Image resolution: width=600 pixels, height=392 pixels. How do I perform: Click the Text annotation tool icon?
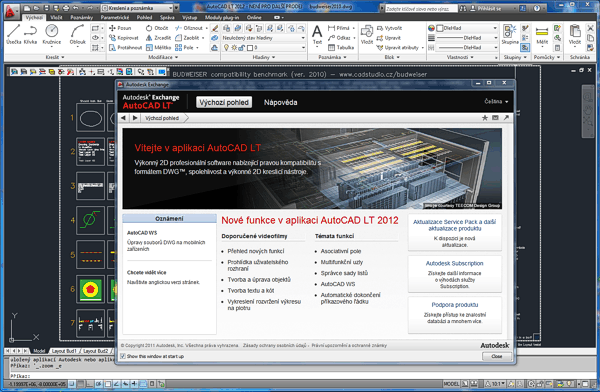pyautogui.click(x=317, y=35)
